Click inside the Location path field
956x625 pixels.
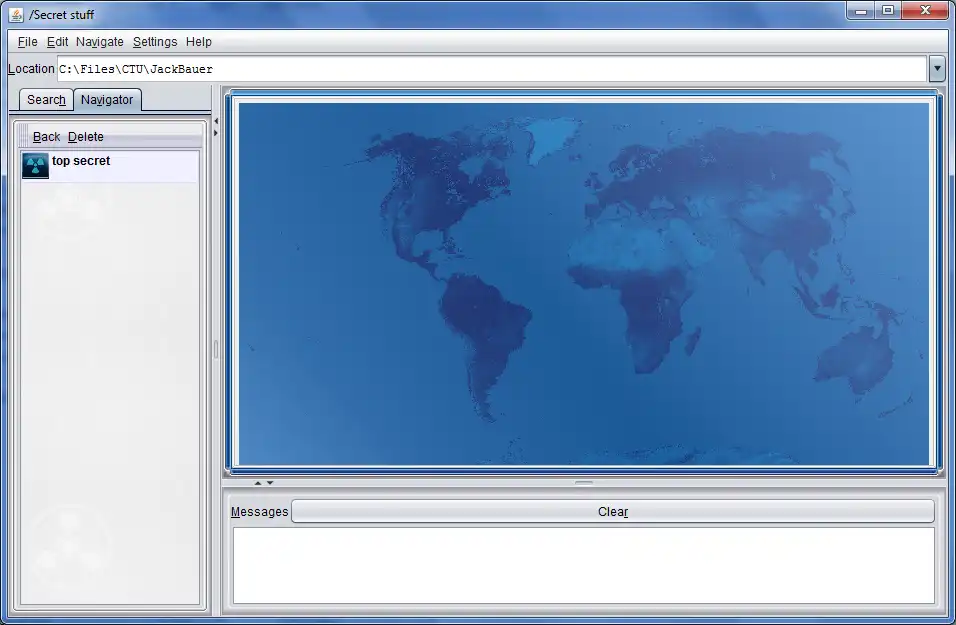tap(492, 69)
